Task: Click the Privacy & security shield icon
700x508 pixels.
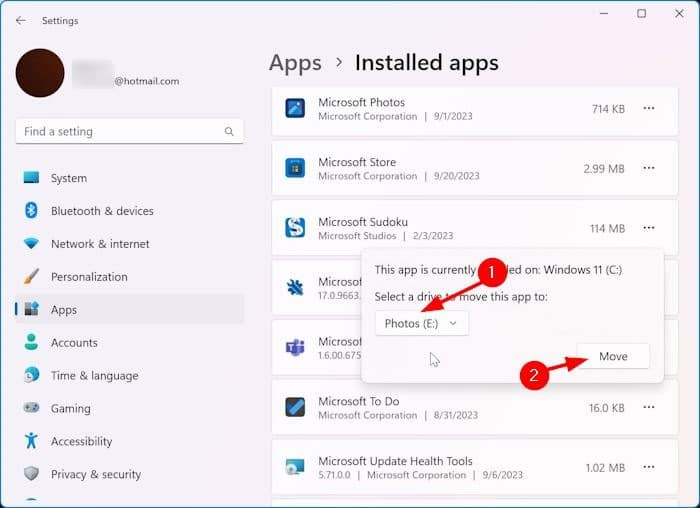Action: (x=31, y=474)
